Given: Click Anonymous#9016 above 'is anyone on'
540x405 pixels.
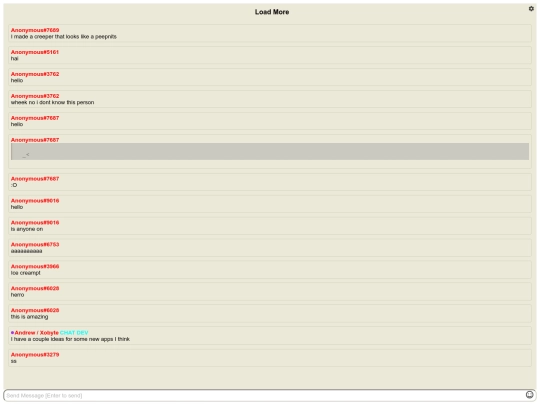Looking at the screenshot, I should 35,223.
